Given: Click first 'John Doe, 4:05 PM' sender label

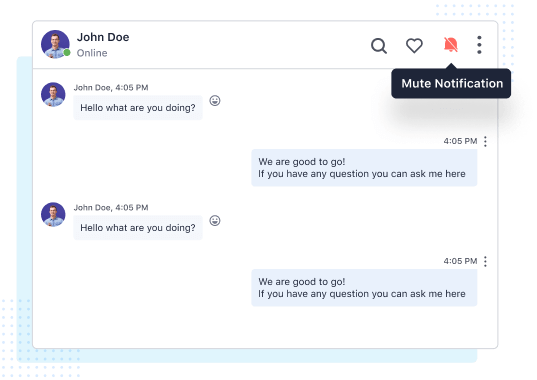Looking at the screenshot, I should coord(111,88).
